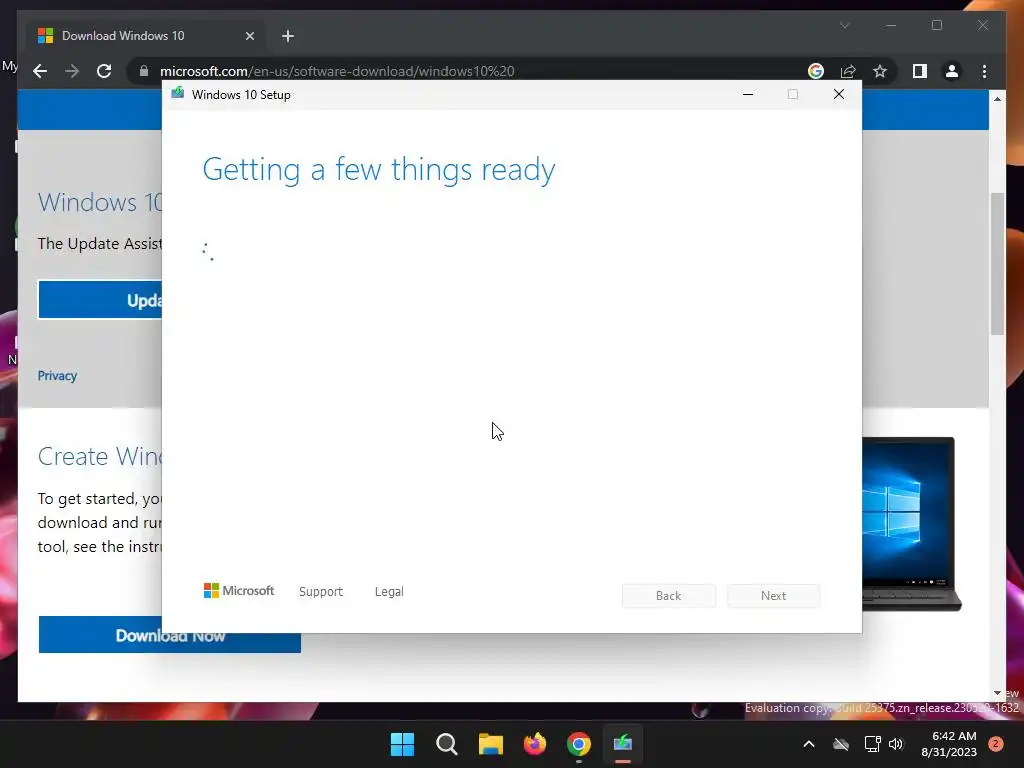Open the Google icon in the address bar

pyautogui.click(x=816, y=71)
